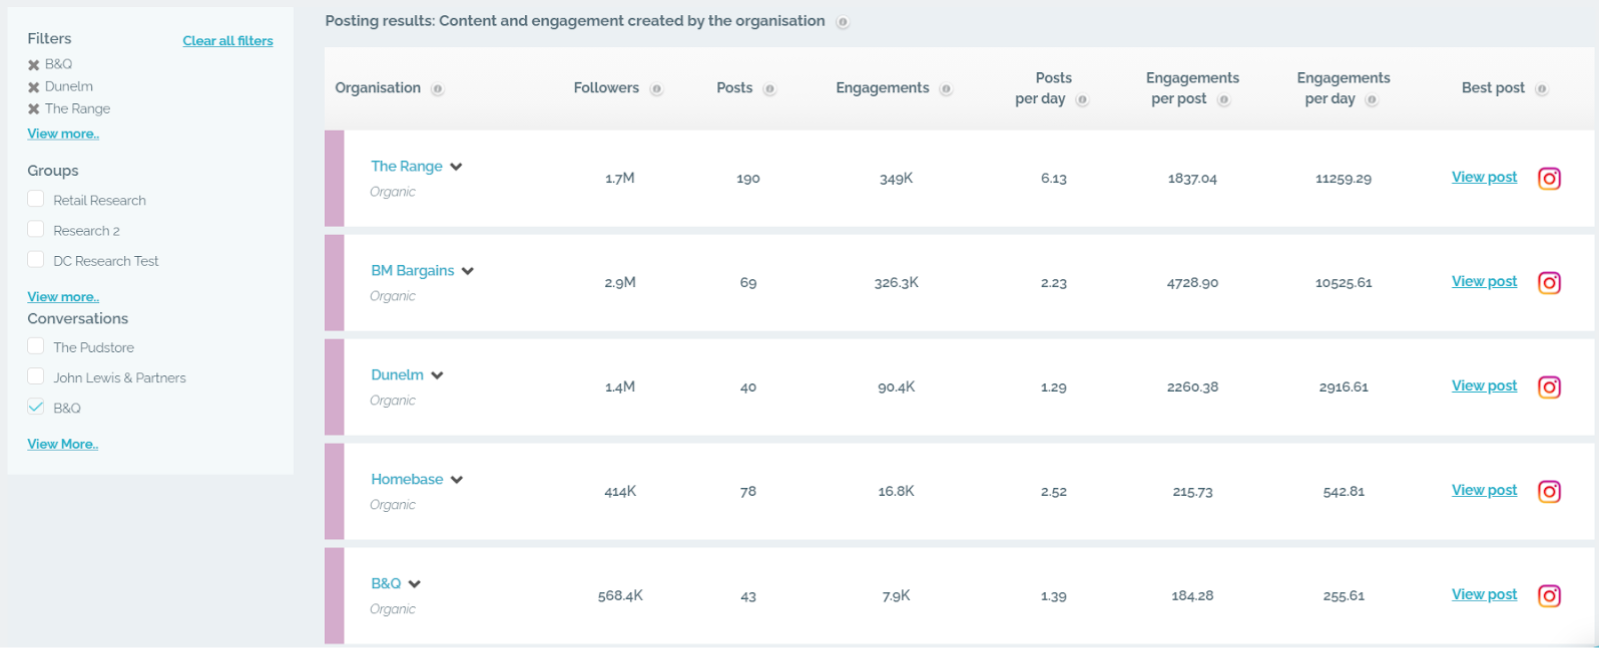The height and width of the screenshot is (654, 1600).
Task: Open Homebase organisation name link
Action: coord(407,479)
